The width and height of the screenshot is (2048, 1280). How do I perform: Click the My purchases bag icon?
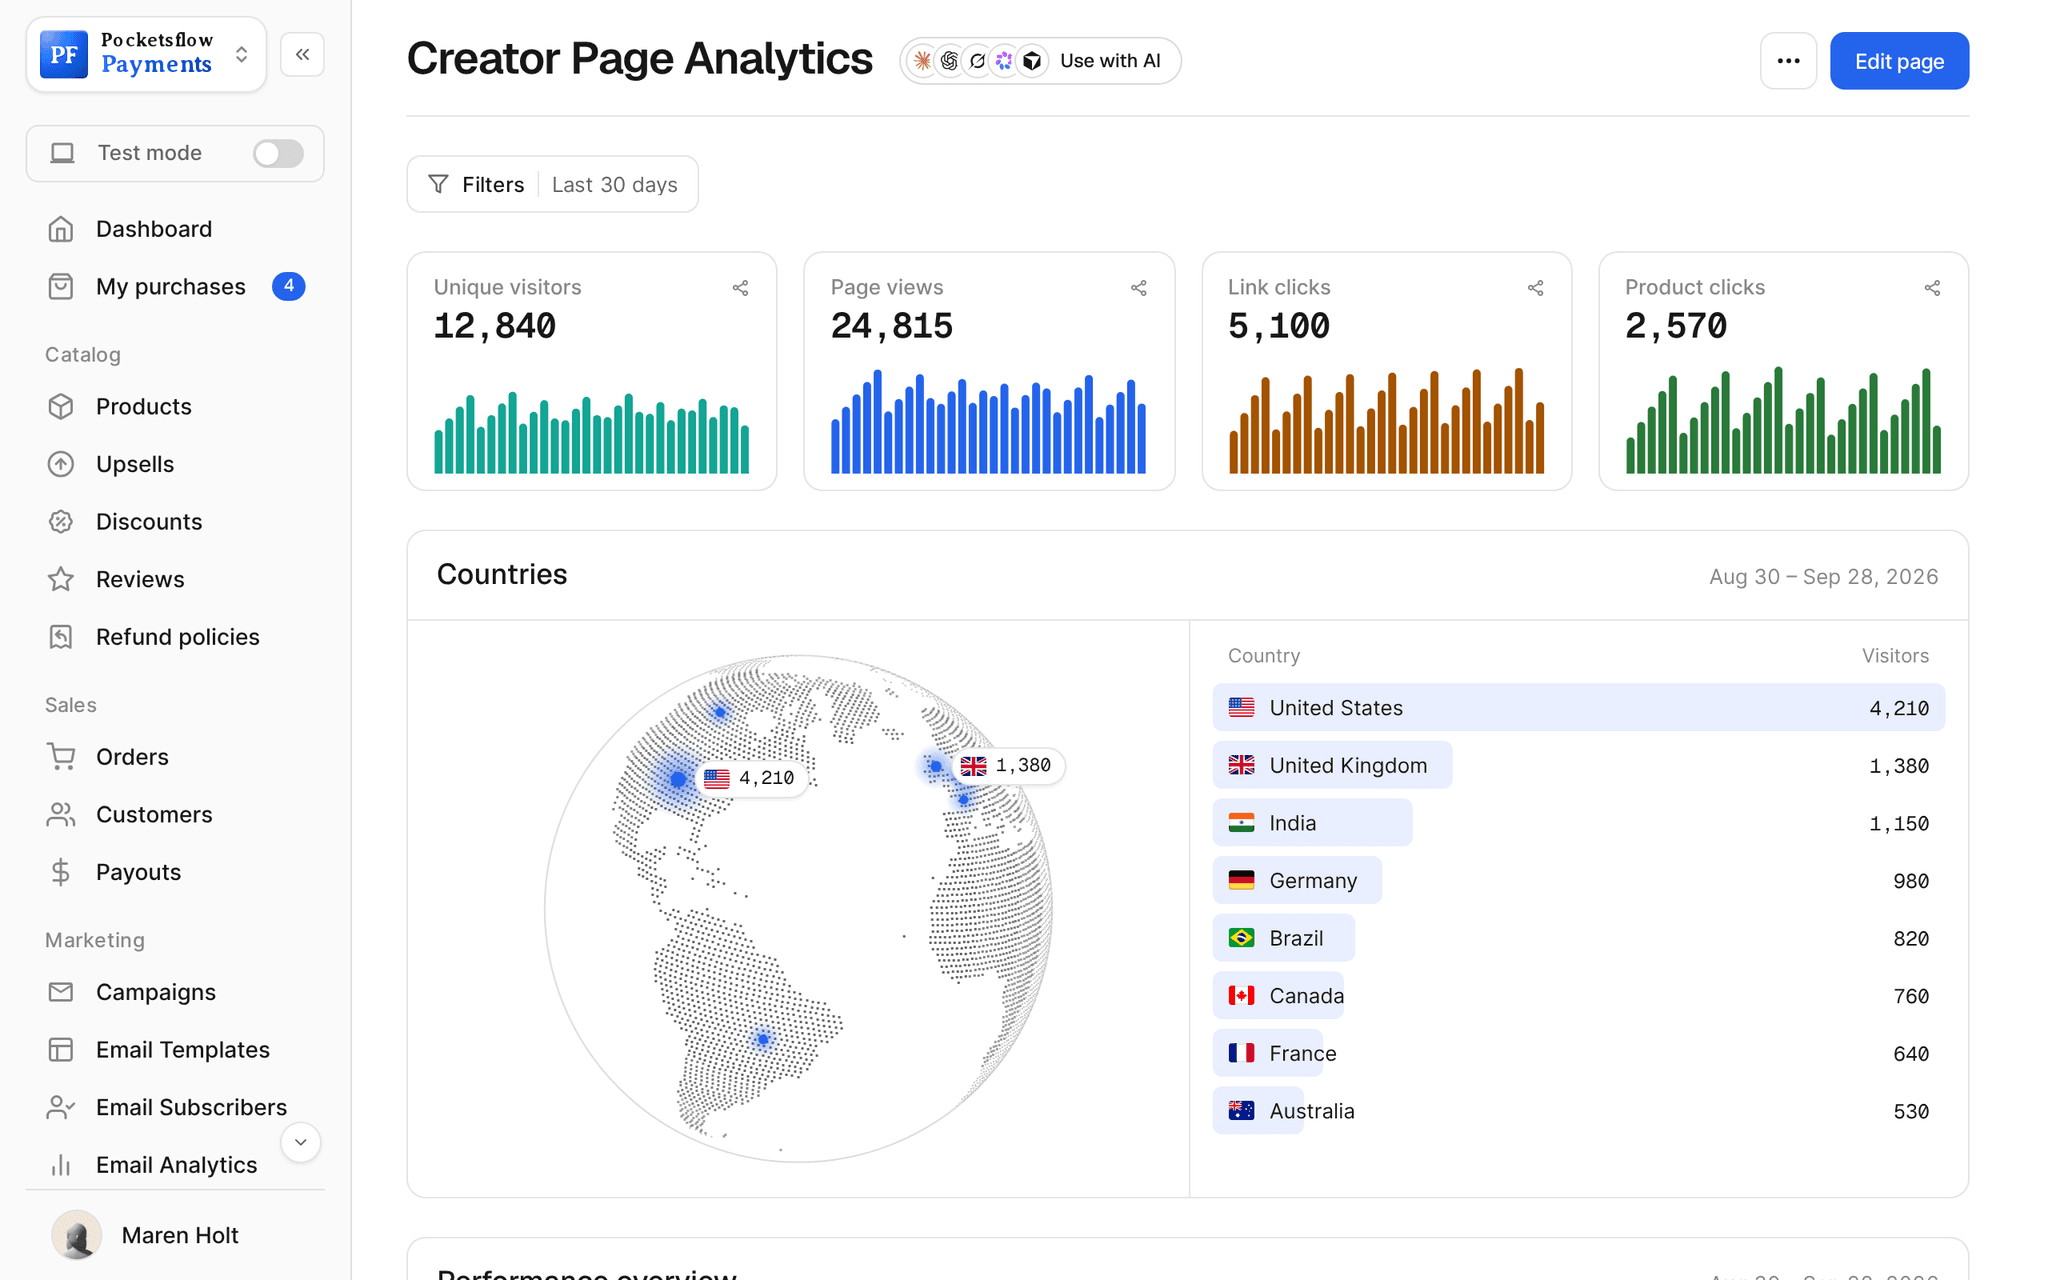tap(61, 287)
